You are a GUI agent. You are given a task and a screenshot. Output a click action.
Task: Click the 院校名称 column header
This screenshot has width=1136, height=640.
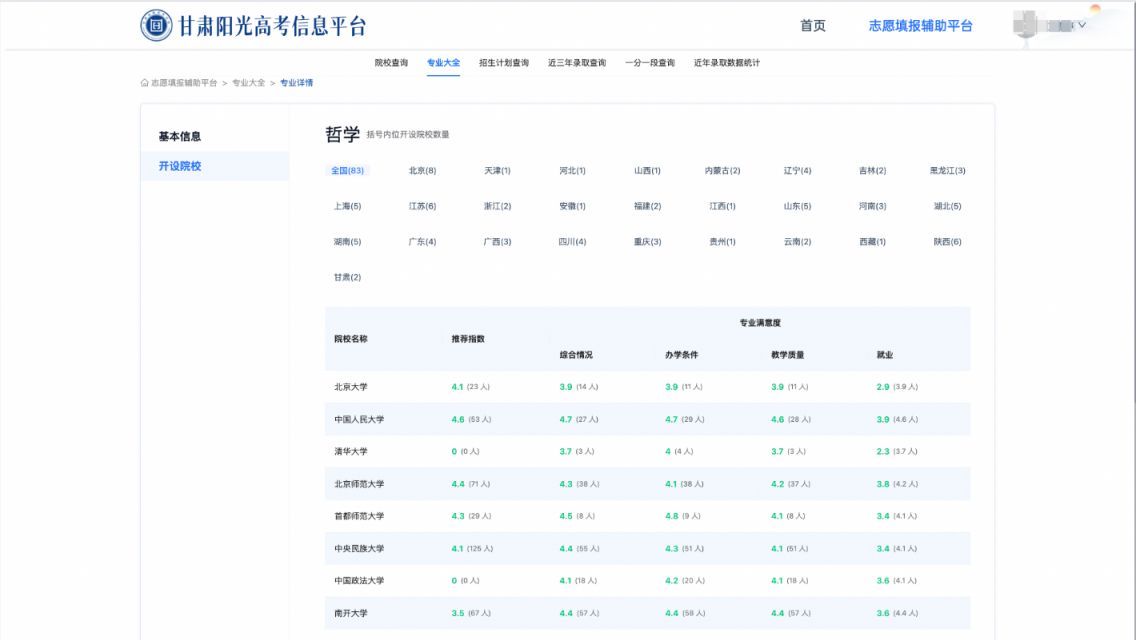coord(351,338)
